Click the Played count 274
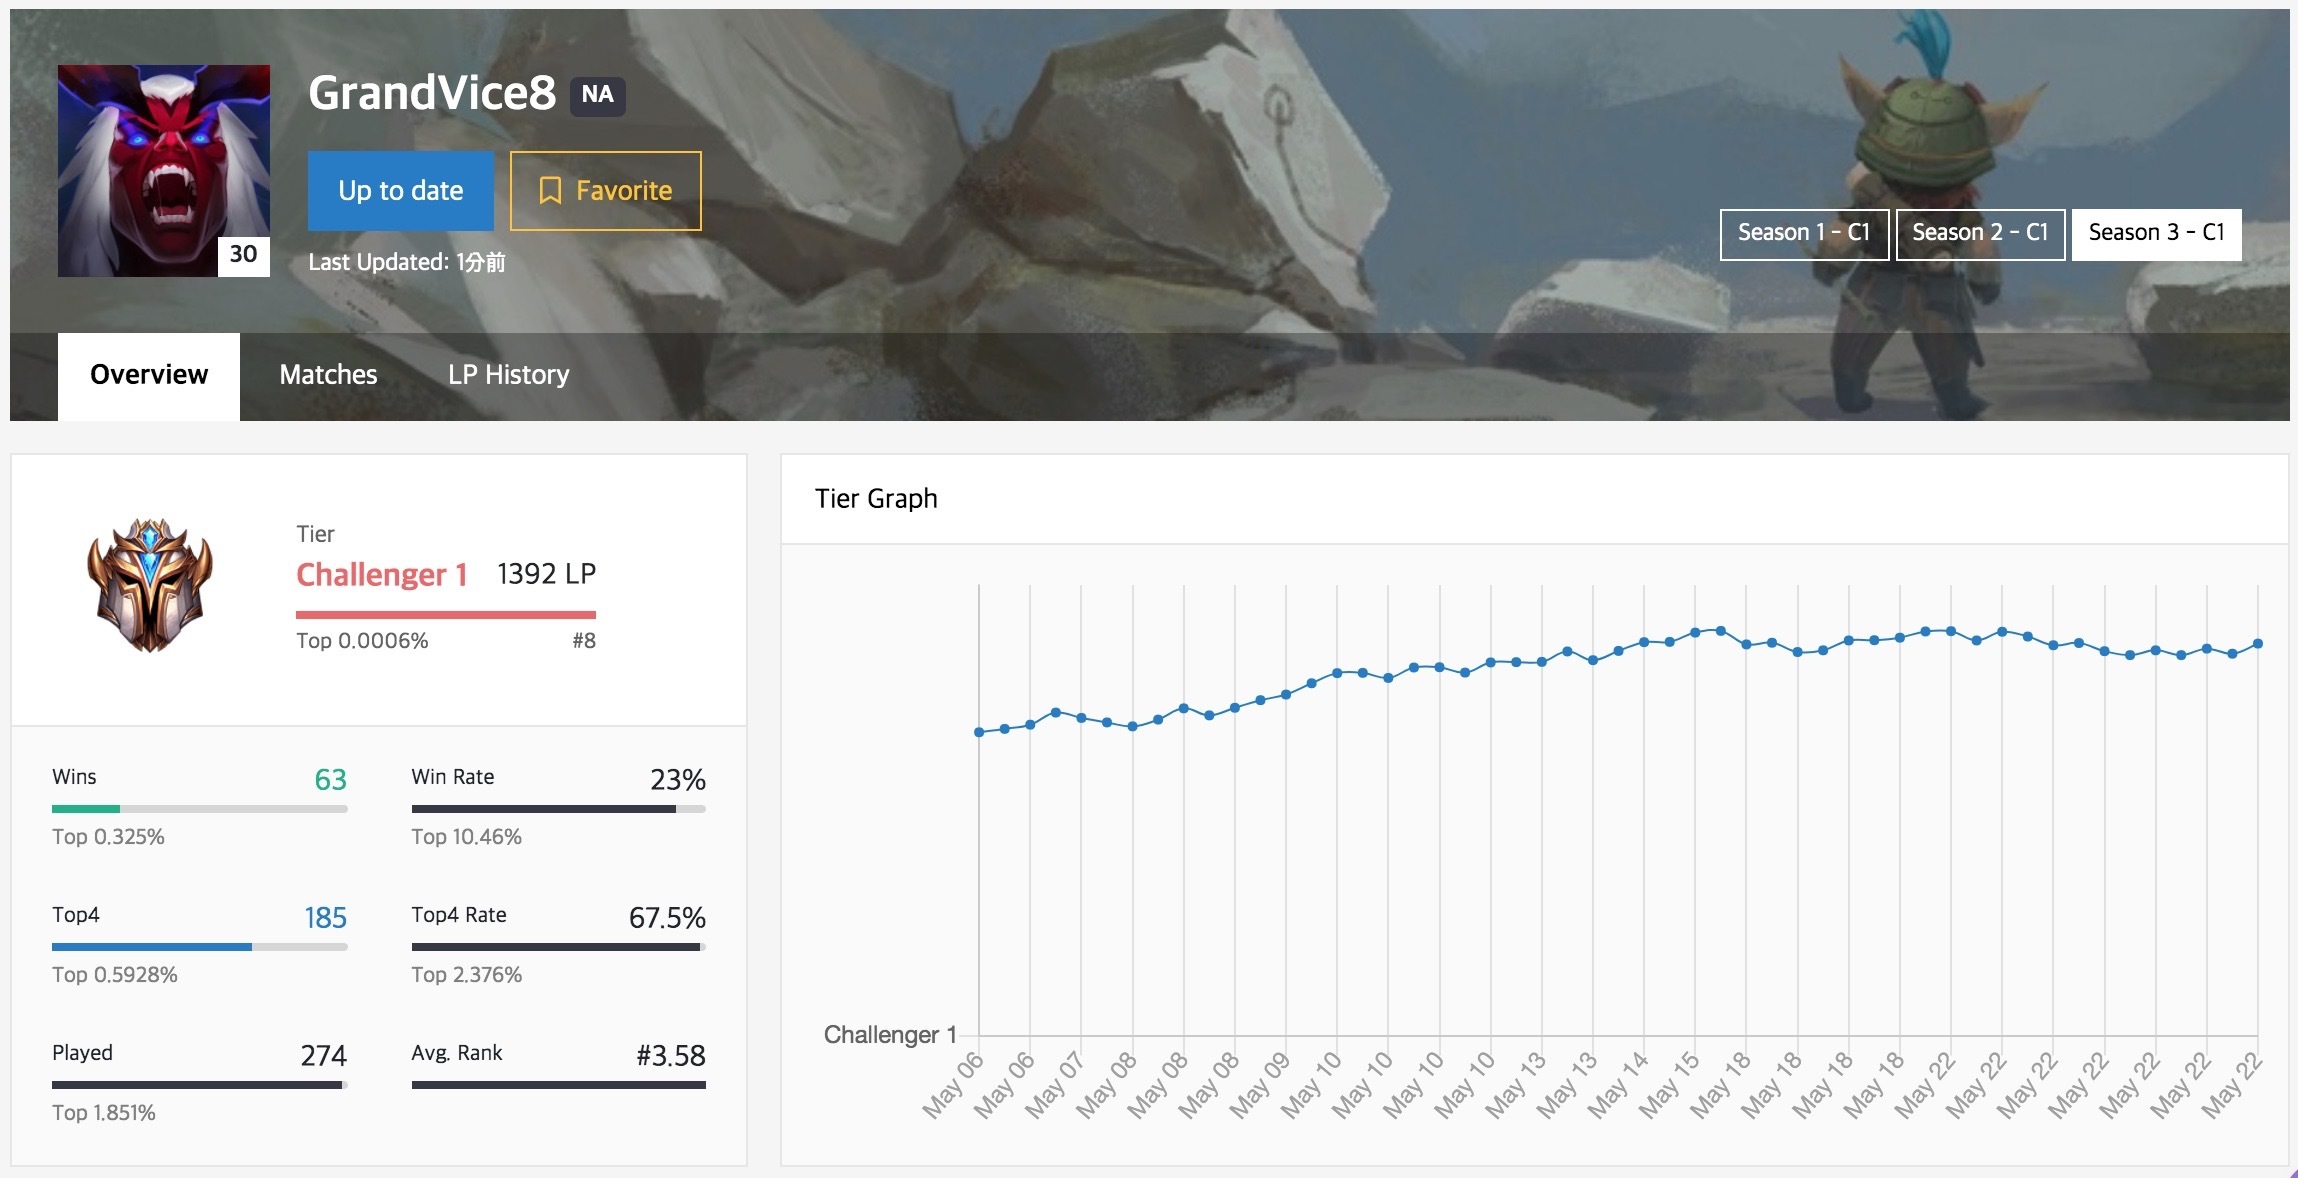The height and width of the screenshot is (1178, 2298). pyautogui.click(x=324, y=1056)
